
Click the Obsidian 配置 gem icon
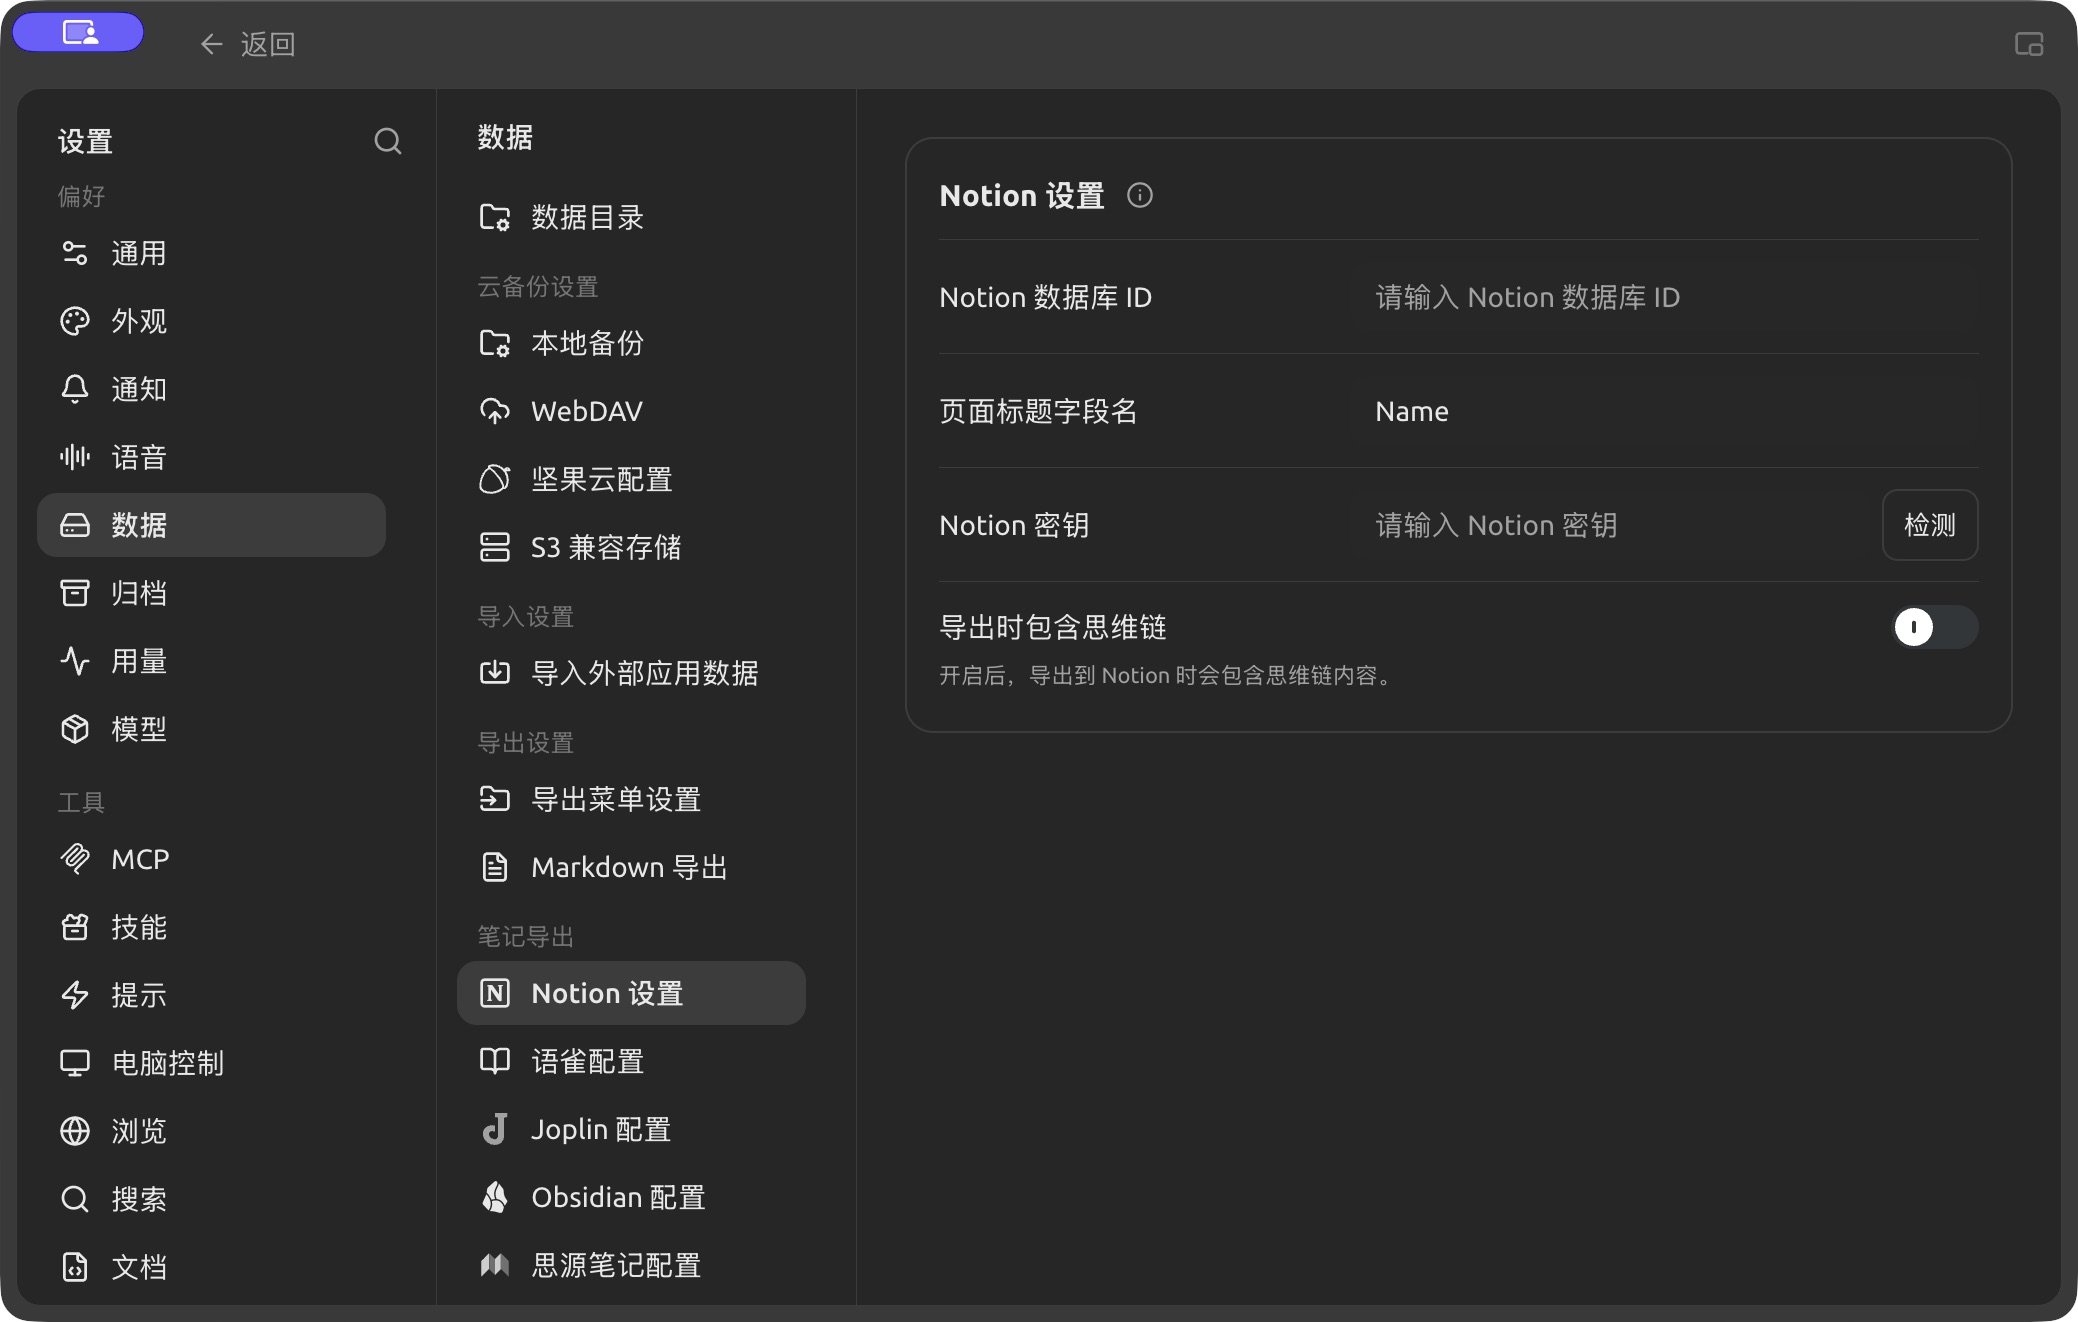point(495,1197)
